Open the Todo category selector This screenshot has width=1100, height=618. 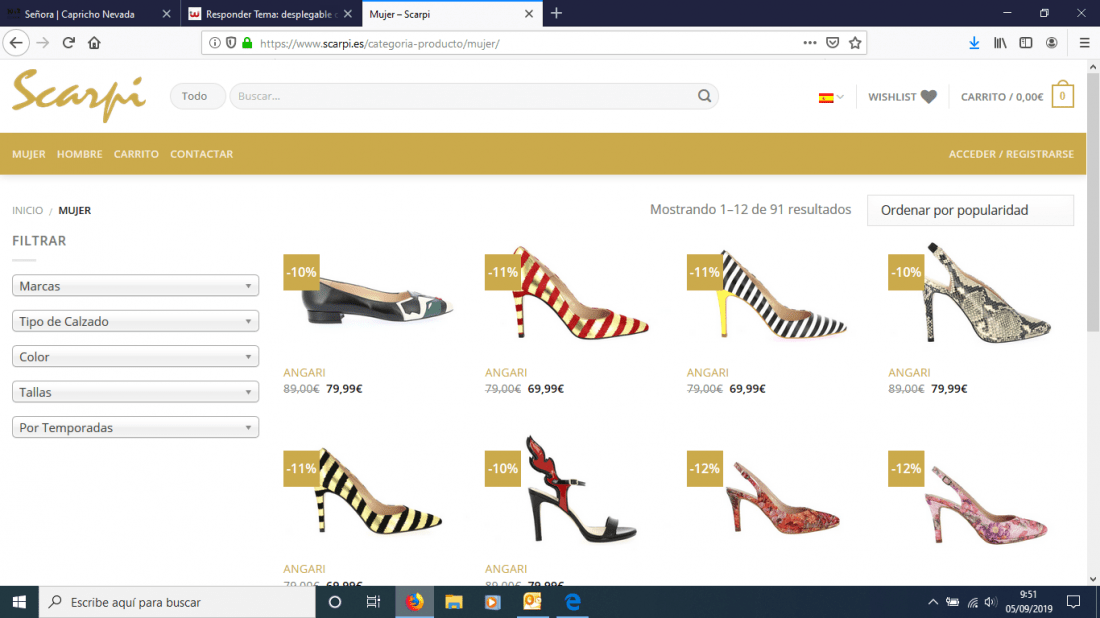click(x=197, y=96)
